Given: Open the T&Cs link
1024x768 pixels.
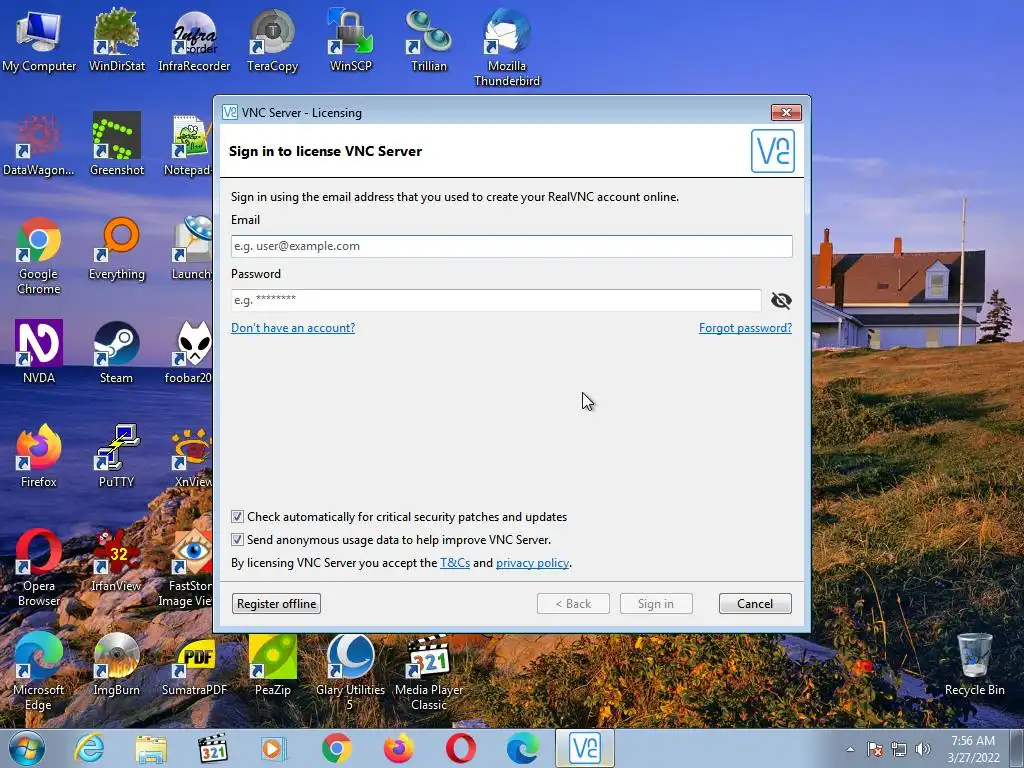Looking at the screenshot, I should 455,563.
